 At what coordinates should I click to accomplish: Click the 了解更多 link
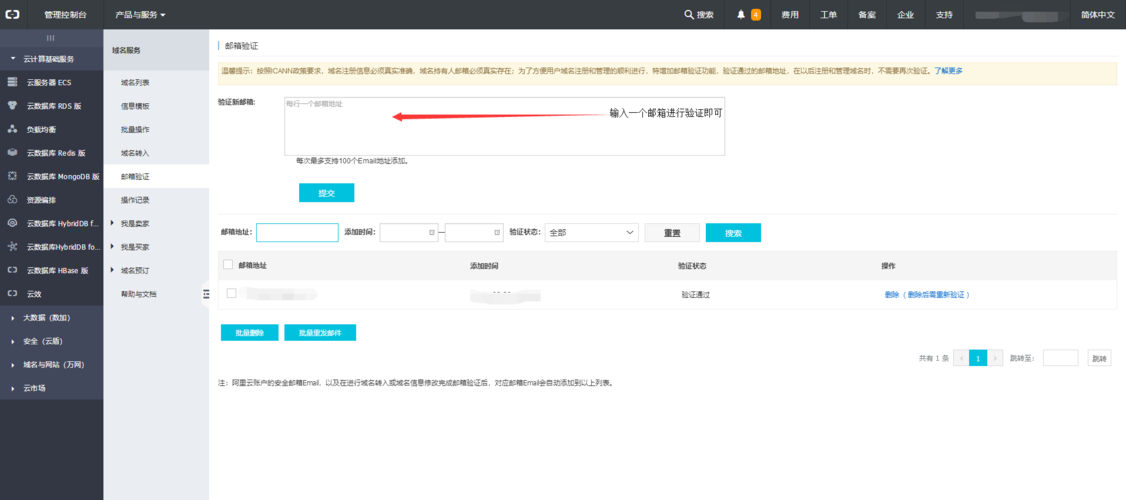click(x=948, y=71)
